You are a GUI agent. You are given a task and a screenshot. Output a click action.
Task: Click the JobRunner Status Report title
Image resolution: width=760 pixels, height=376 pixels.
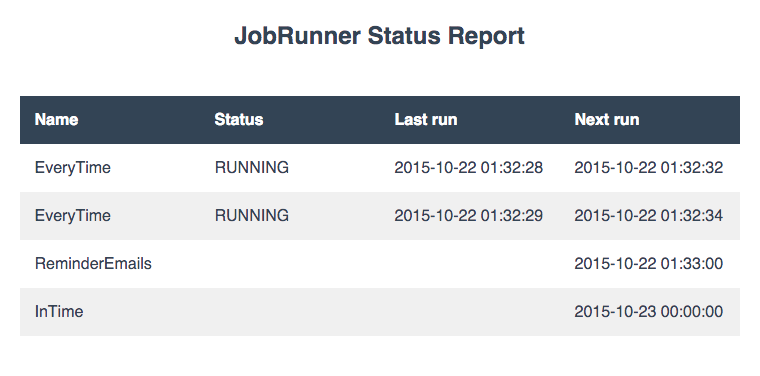pyautogui.click(x=380, y=36)
